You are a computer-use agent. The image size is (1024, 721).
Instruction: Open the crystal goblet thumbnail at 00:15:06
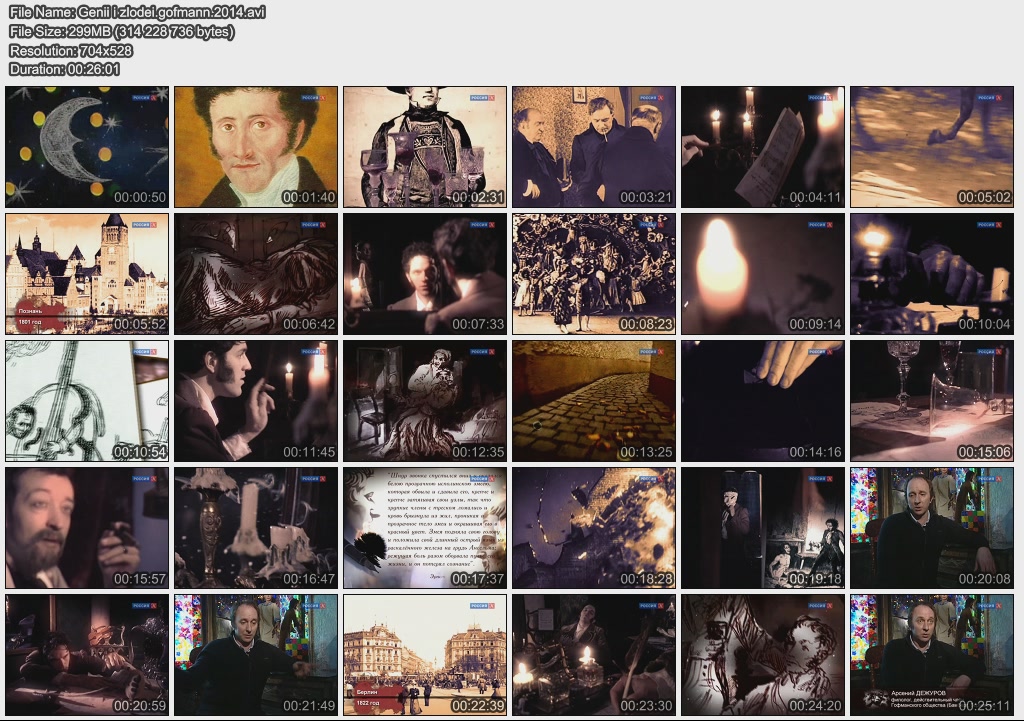932,401
